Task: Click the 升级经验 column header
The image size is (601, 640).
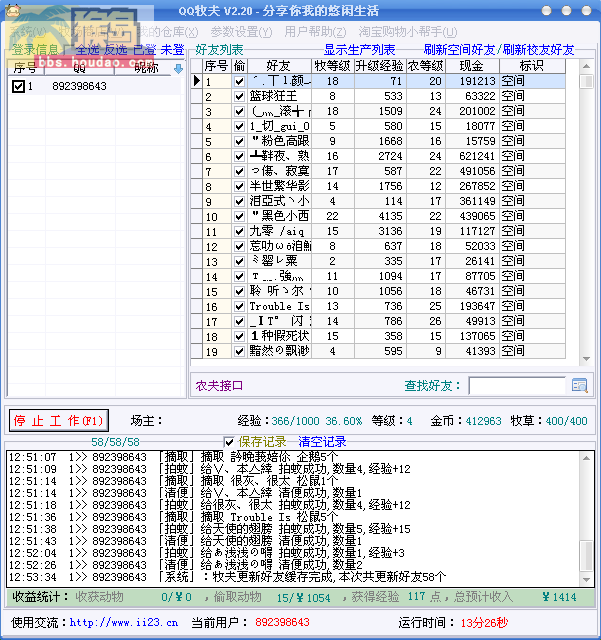Action: click(380, 66)
